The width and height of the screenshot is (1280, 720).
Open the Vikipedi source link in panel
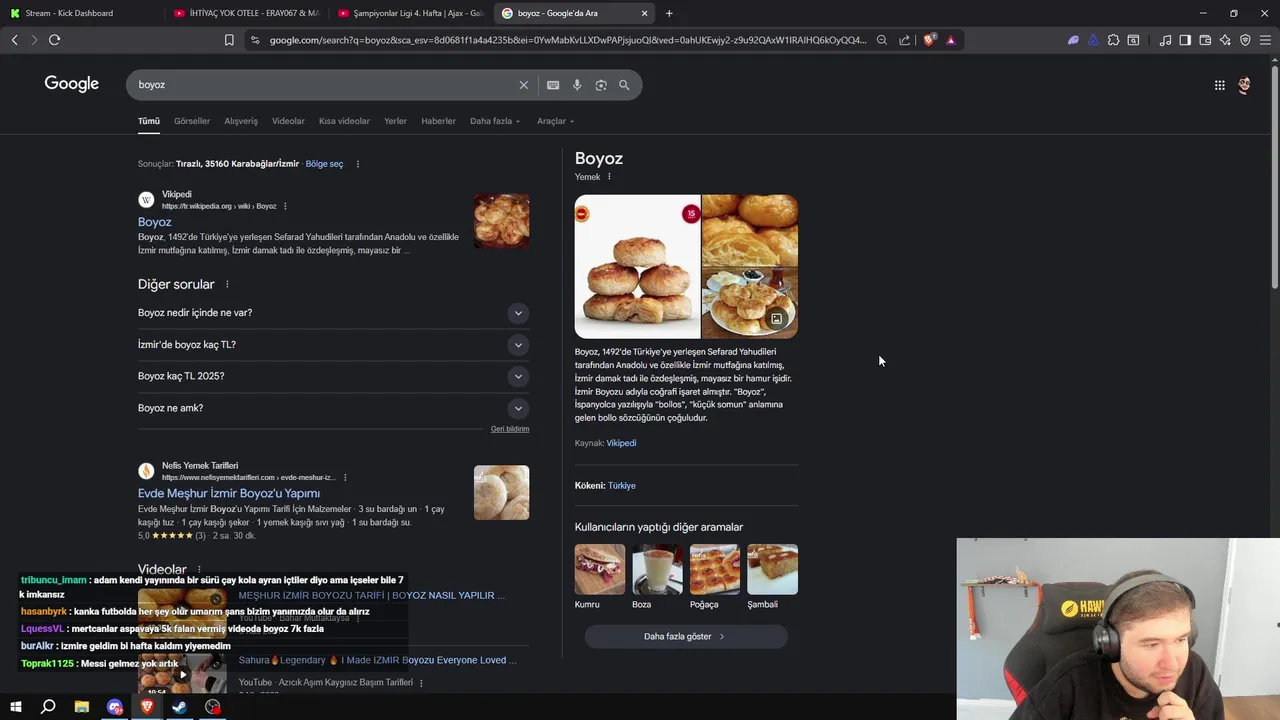[x=621, y=443]
